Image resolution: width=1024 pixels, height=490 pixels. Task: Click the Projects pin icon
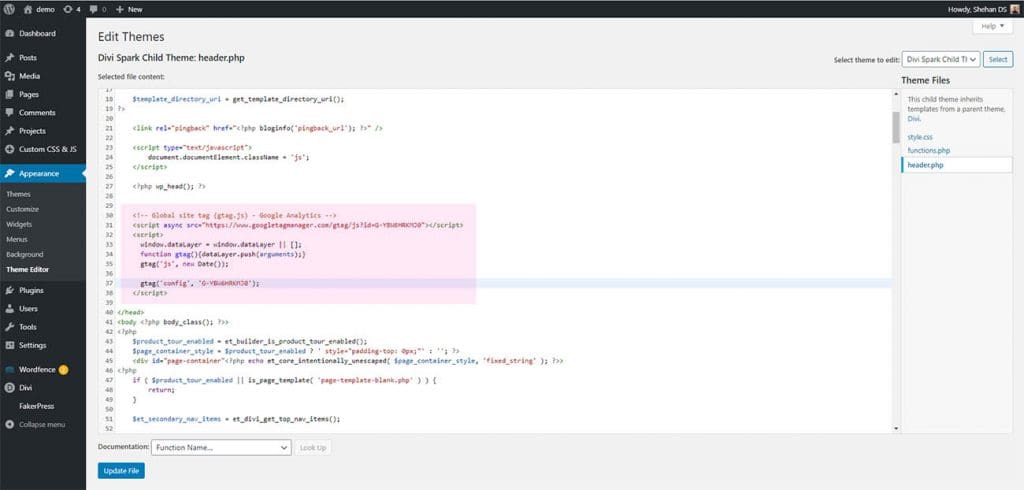9,131
